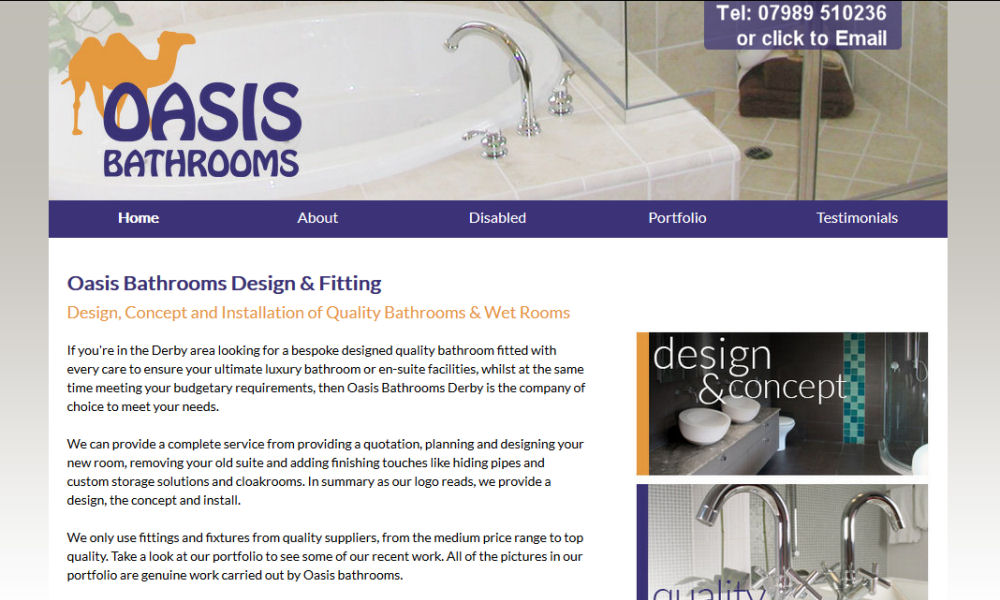
Task: Open the Disabled bathrooms page
Action: pos(497,218)
